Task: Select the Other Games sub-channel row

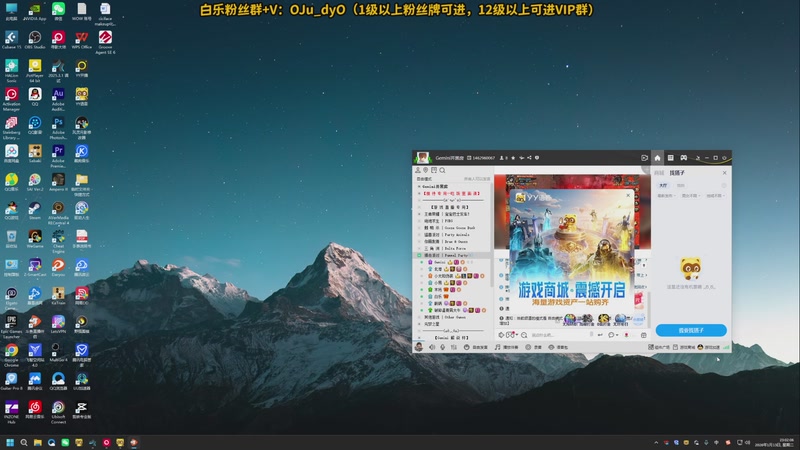Action: [x=453, y=317]
